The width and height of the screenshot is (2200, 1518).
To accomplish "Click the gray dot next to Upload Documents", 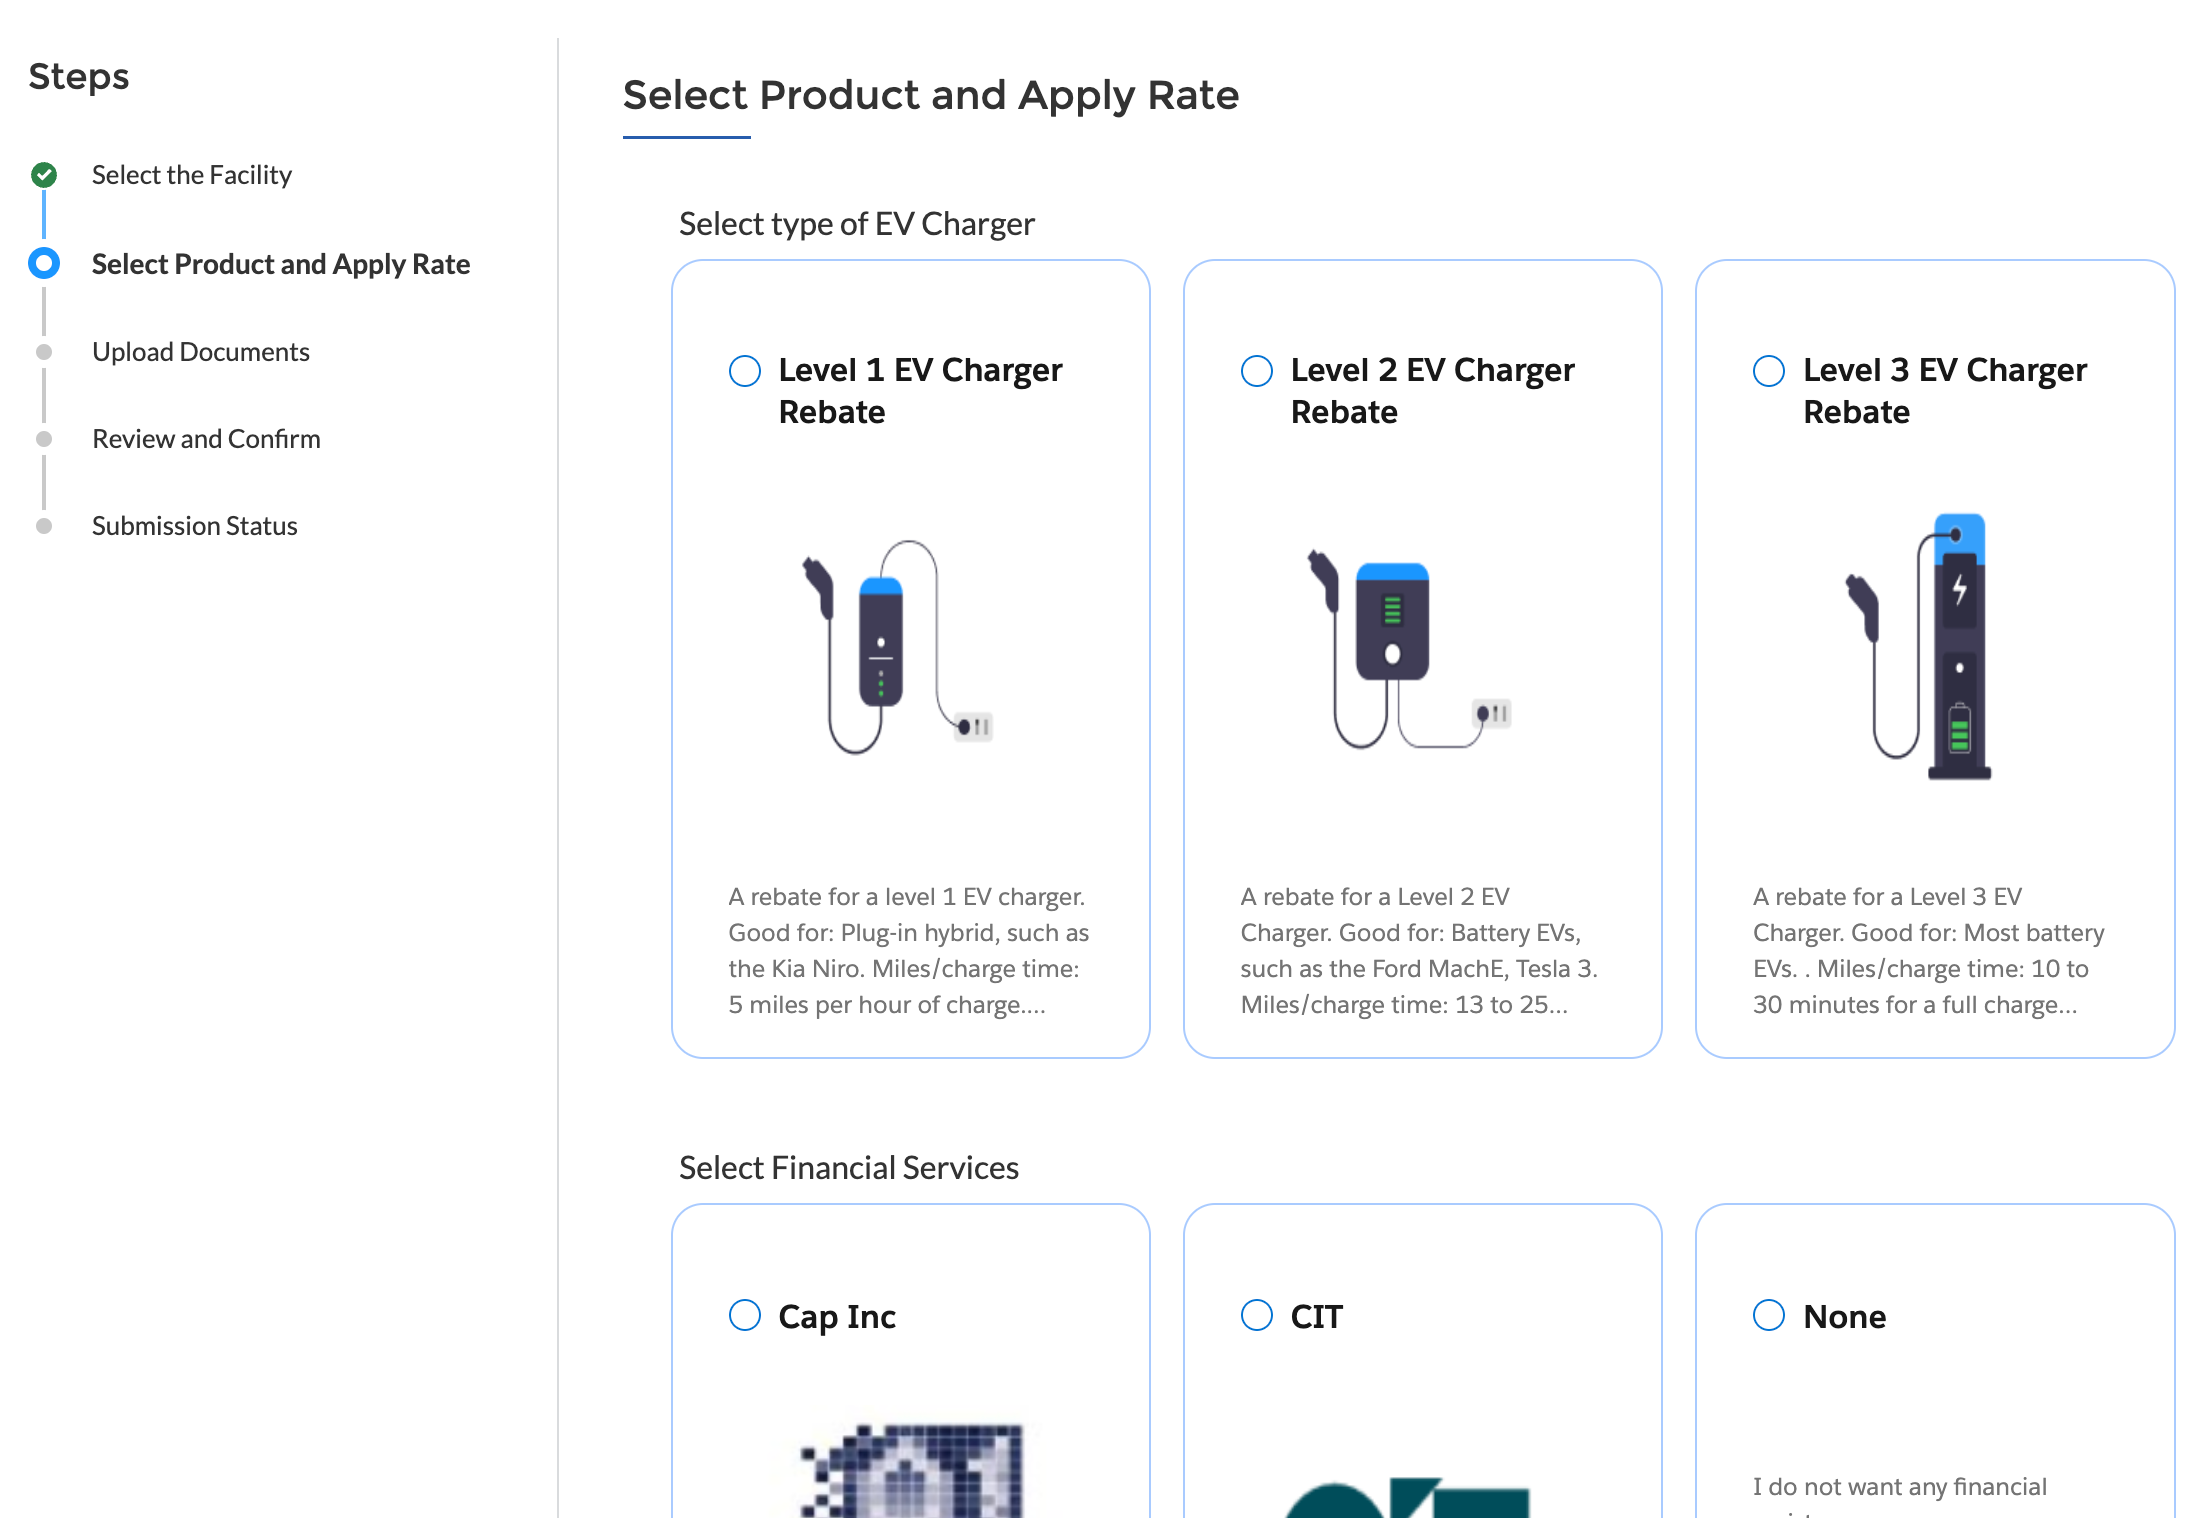I will (44, 351).
